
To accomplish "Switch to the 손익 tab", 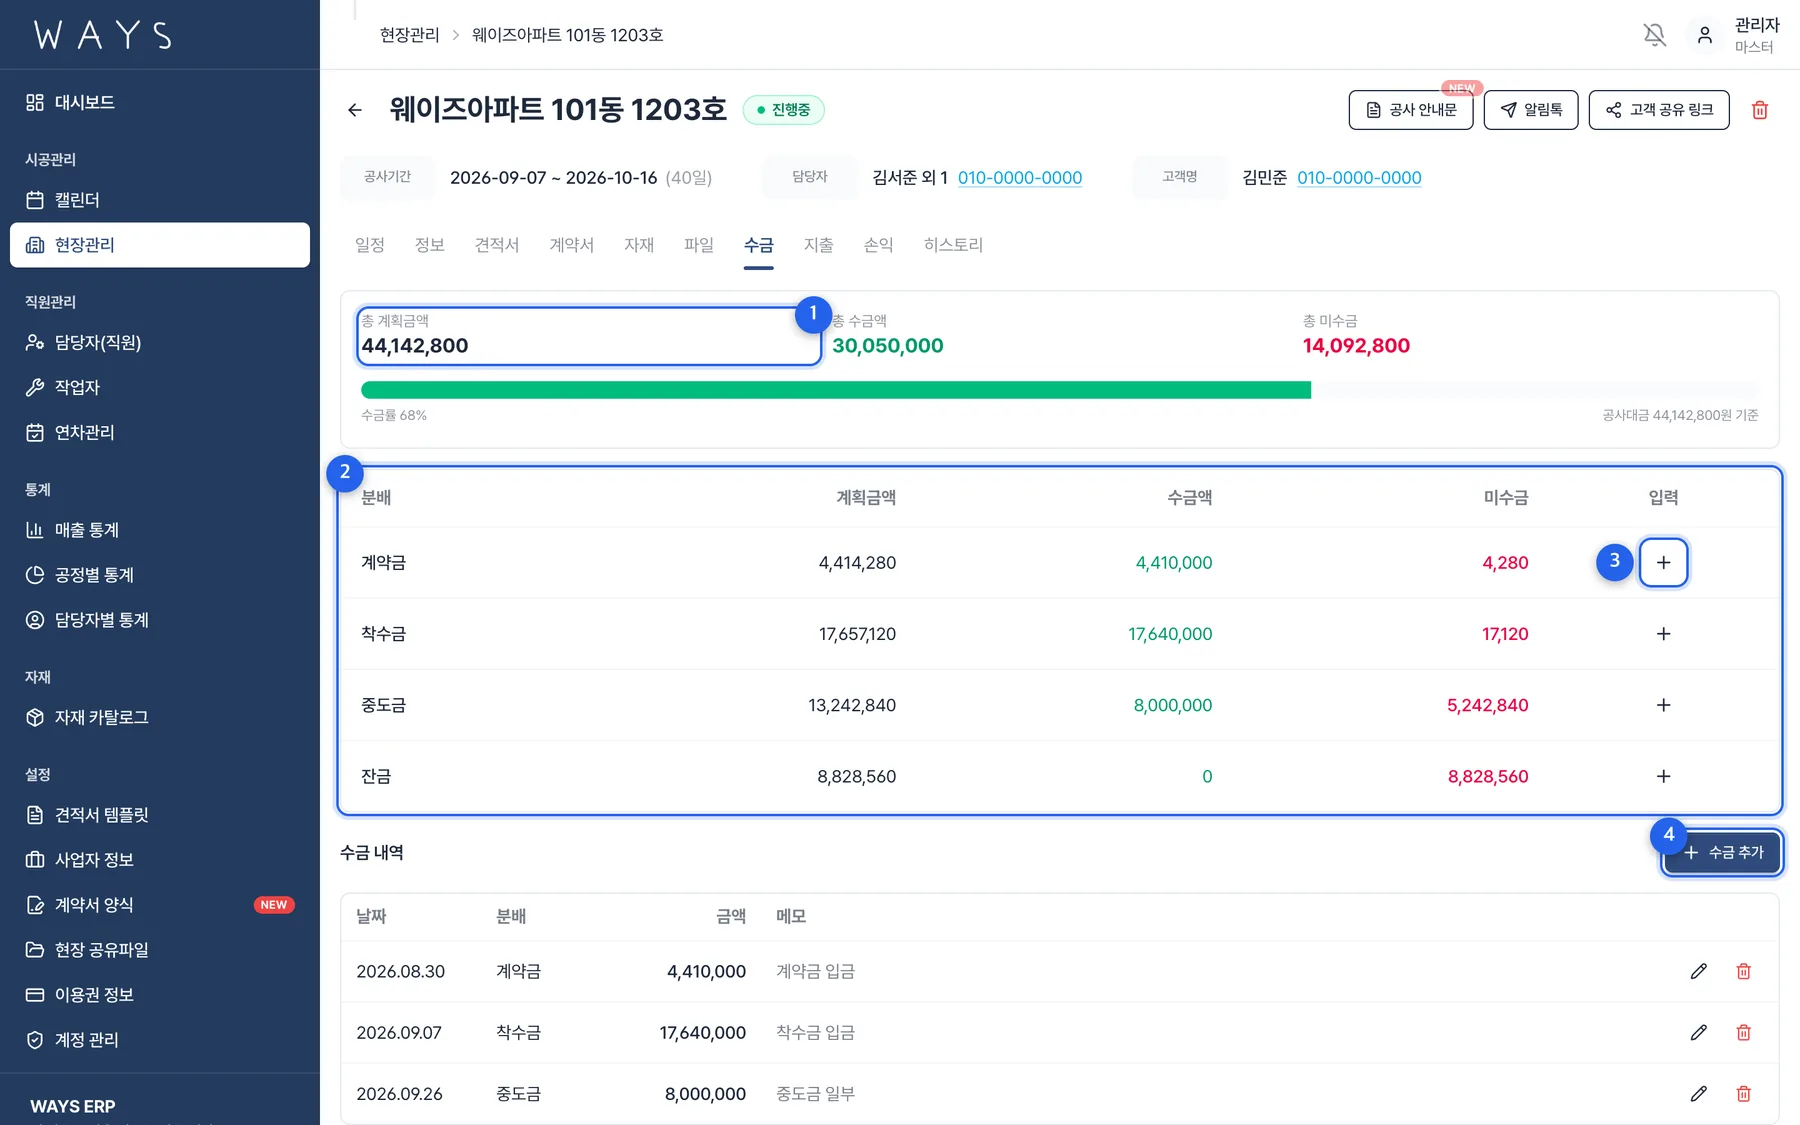I will pos(879,245).
